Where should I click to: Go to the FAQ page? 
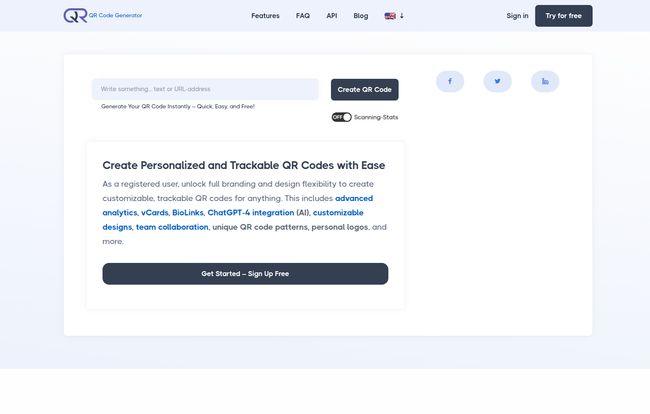point(303,16)
